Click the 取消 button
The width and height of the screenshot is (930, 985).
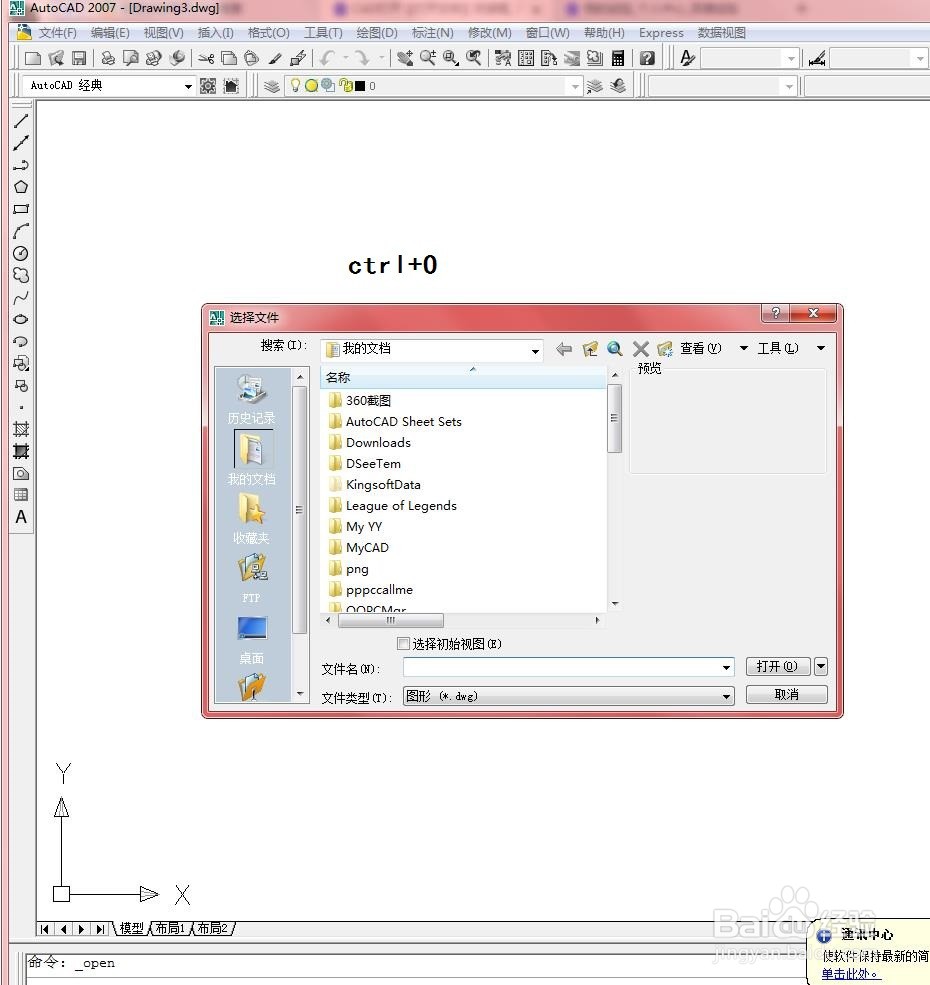[787, 695]
